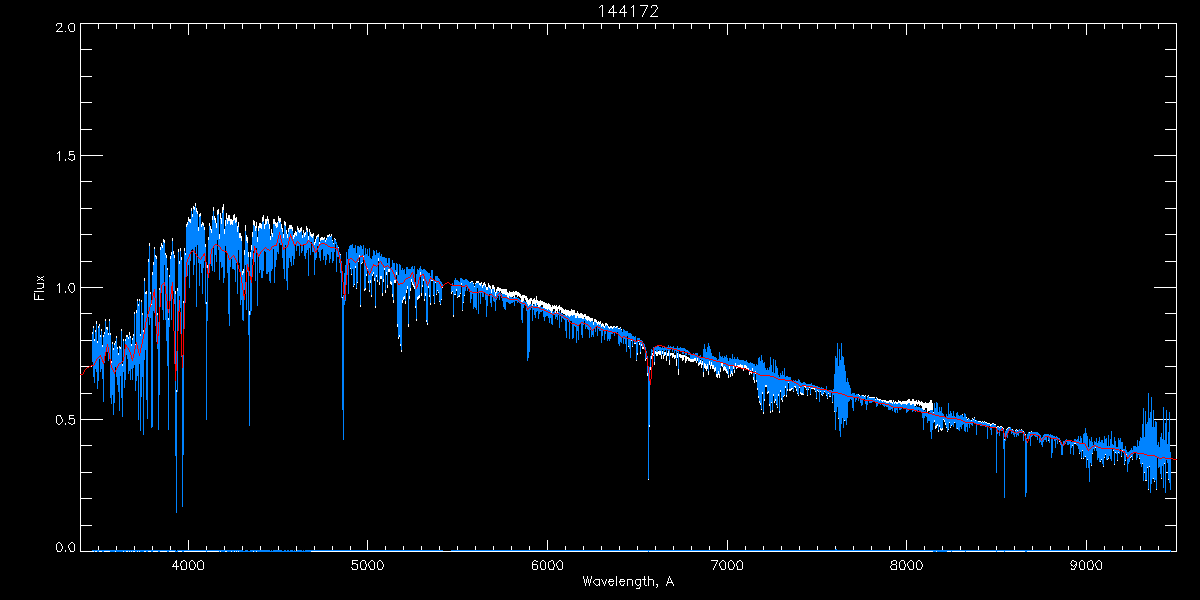The image size is (1200, 600).
Task: Click the 1.0 flux tick label
Action: [x=65, y=288]
